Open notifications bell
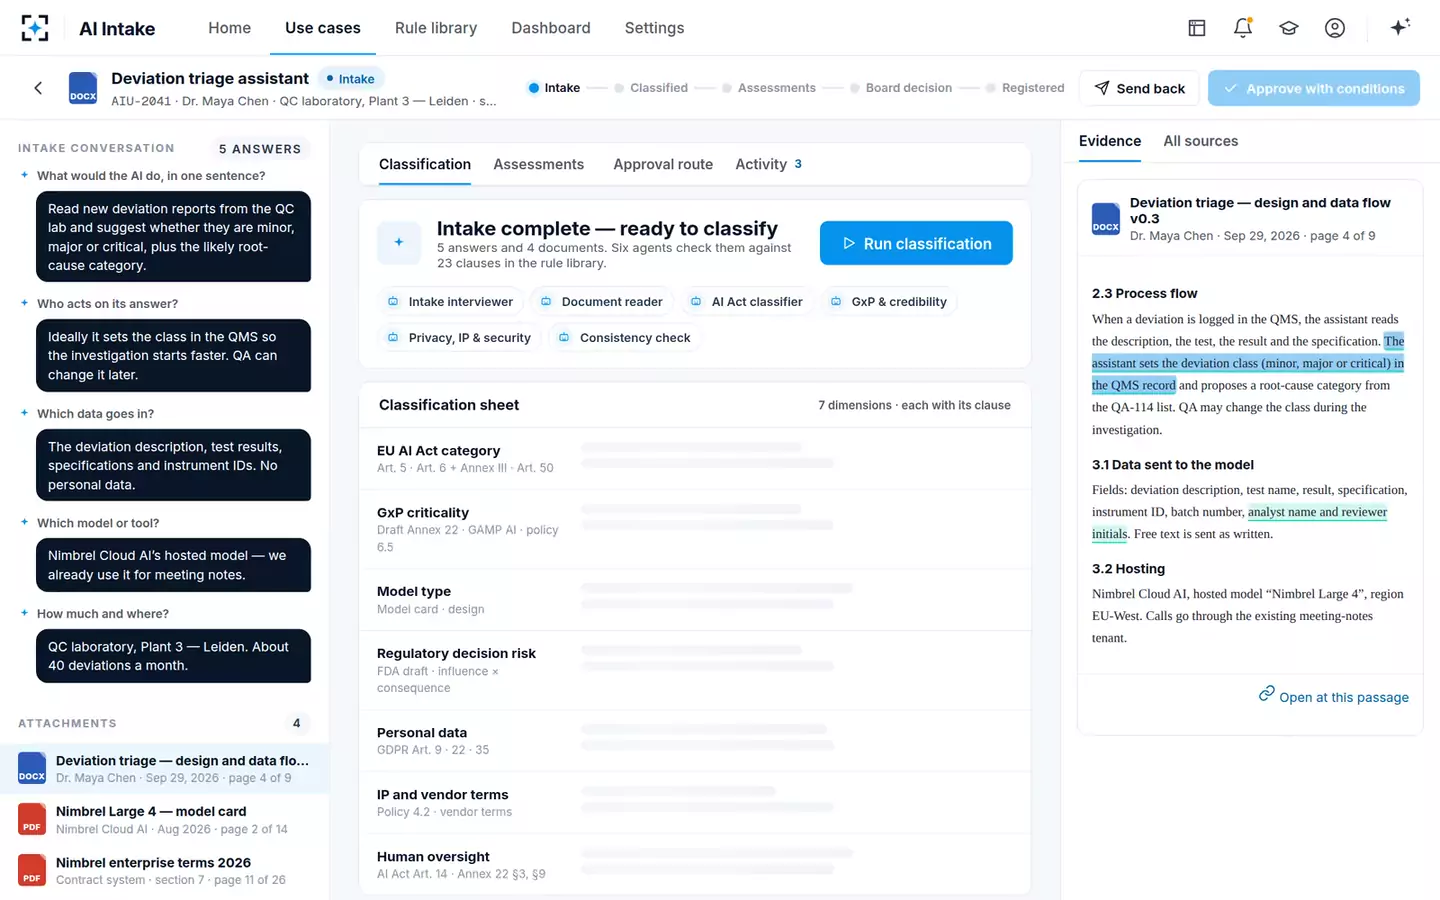This screenshot has height=900, width=1440. pos(1243,28)
